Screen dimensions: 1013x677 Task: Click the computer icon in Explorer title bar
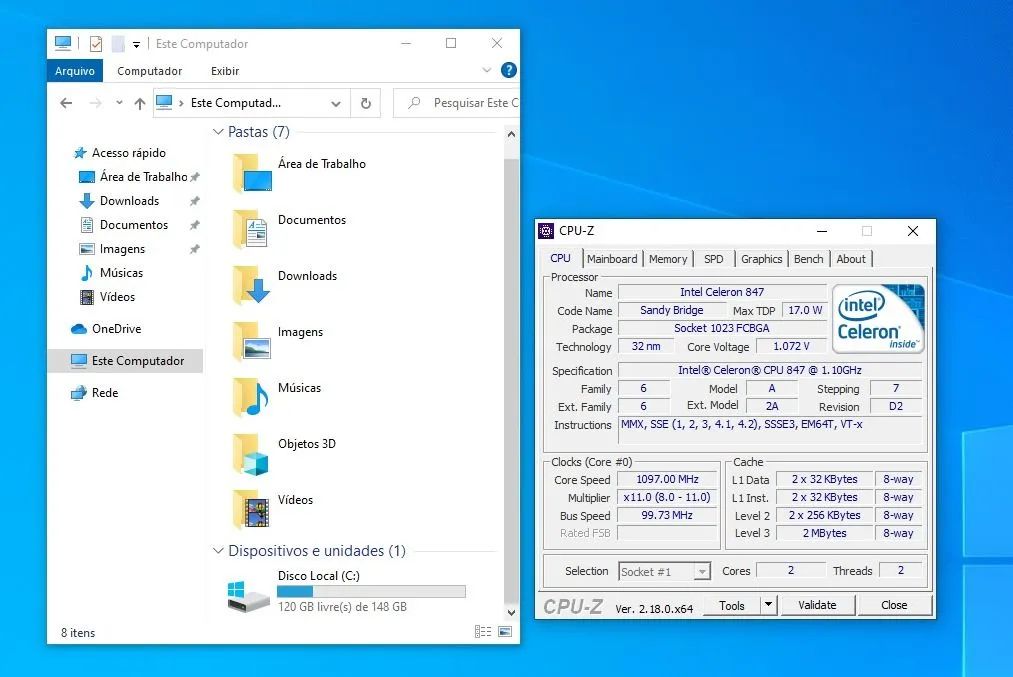pyautogui.click(x=63, y=43)
